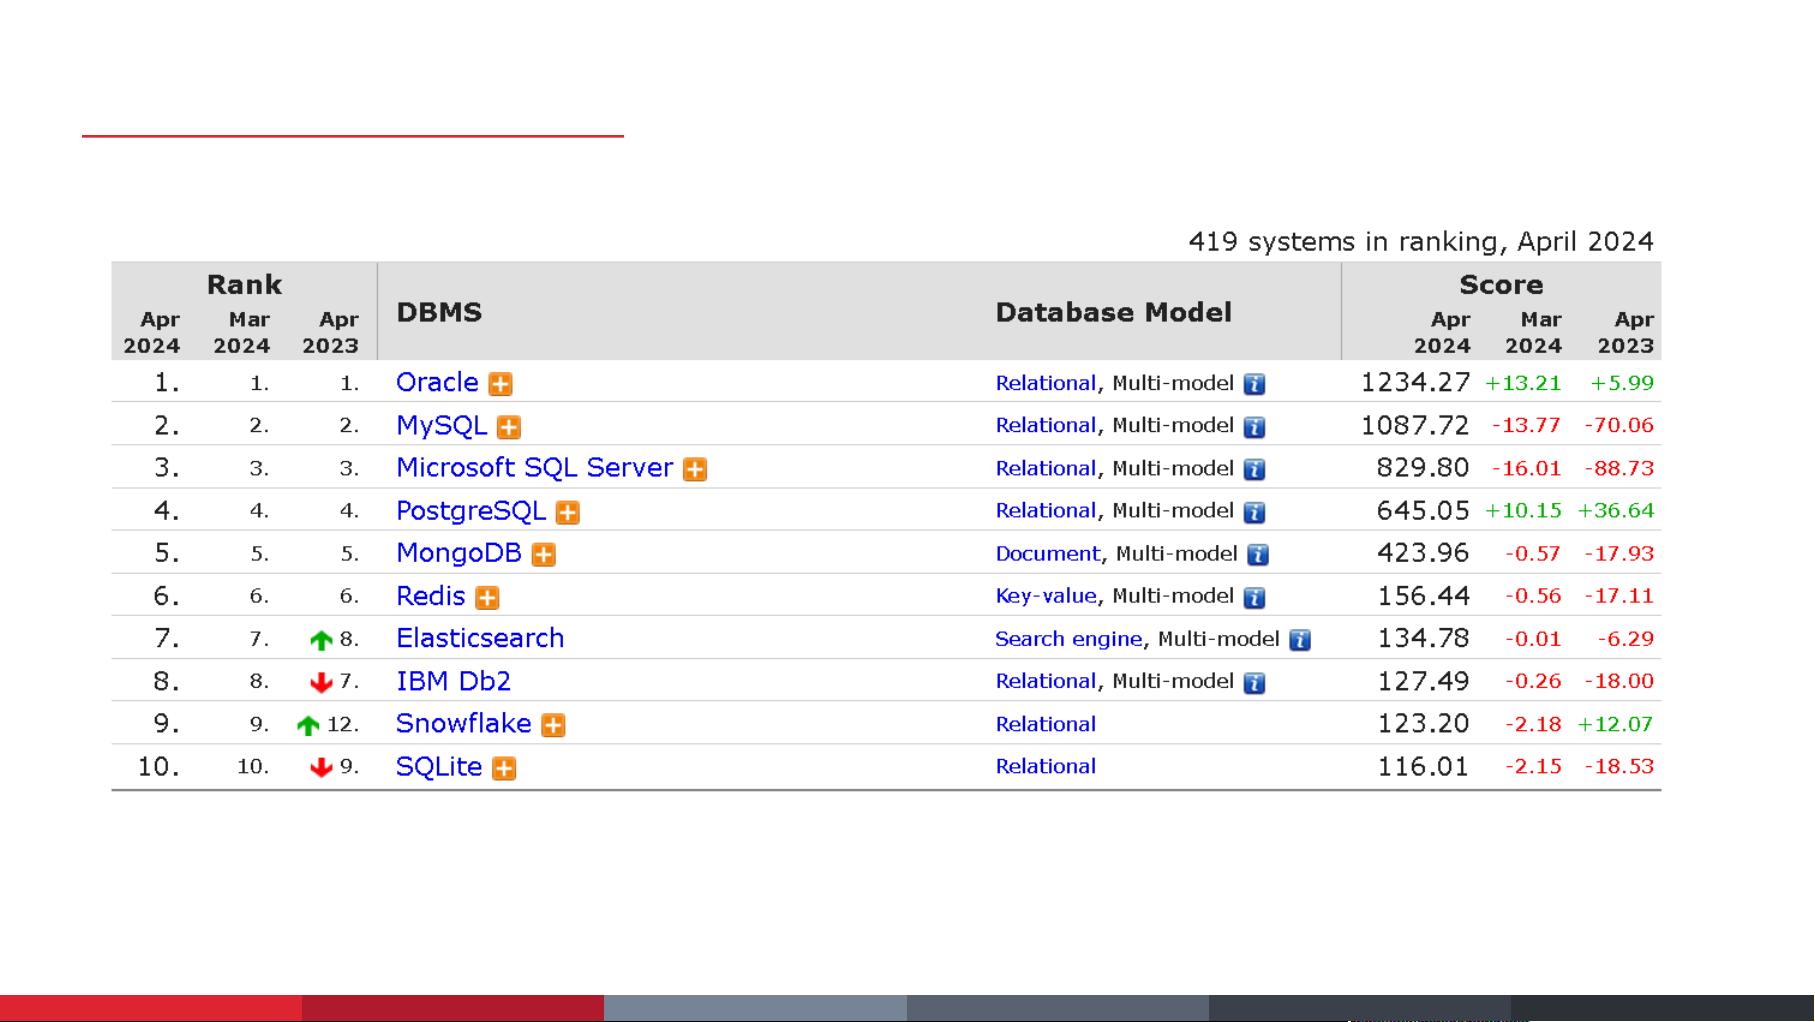Image resolution: width=1815 pixels, height=1022 pixels.
Task: Click the plus icon next to Oracle
Action: tap(500, 384)
